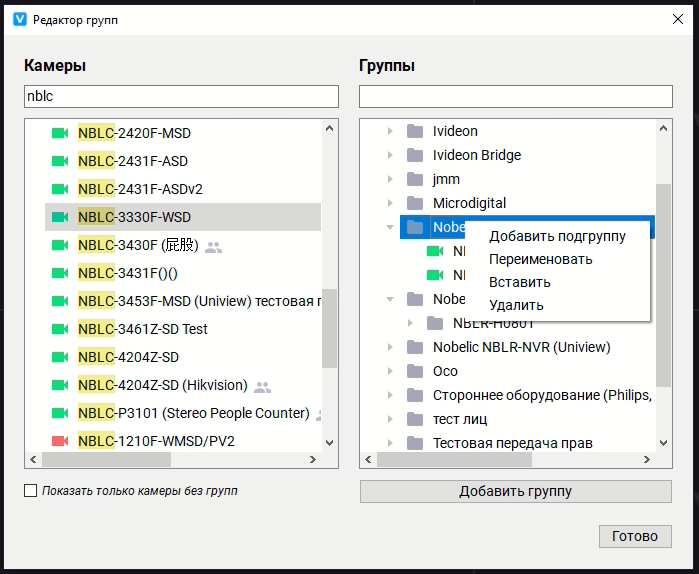Click groups list scroll up arrow
This screenshot has height=574, width=699.
click(663, 128)
